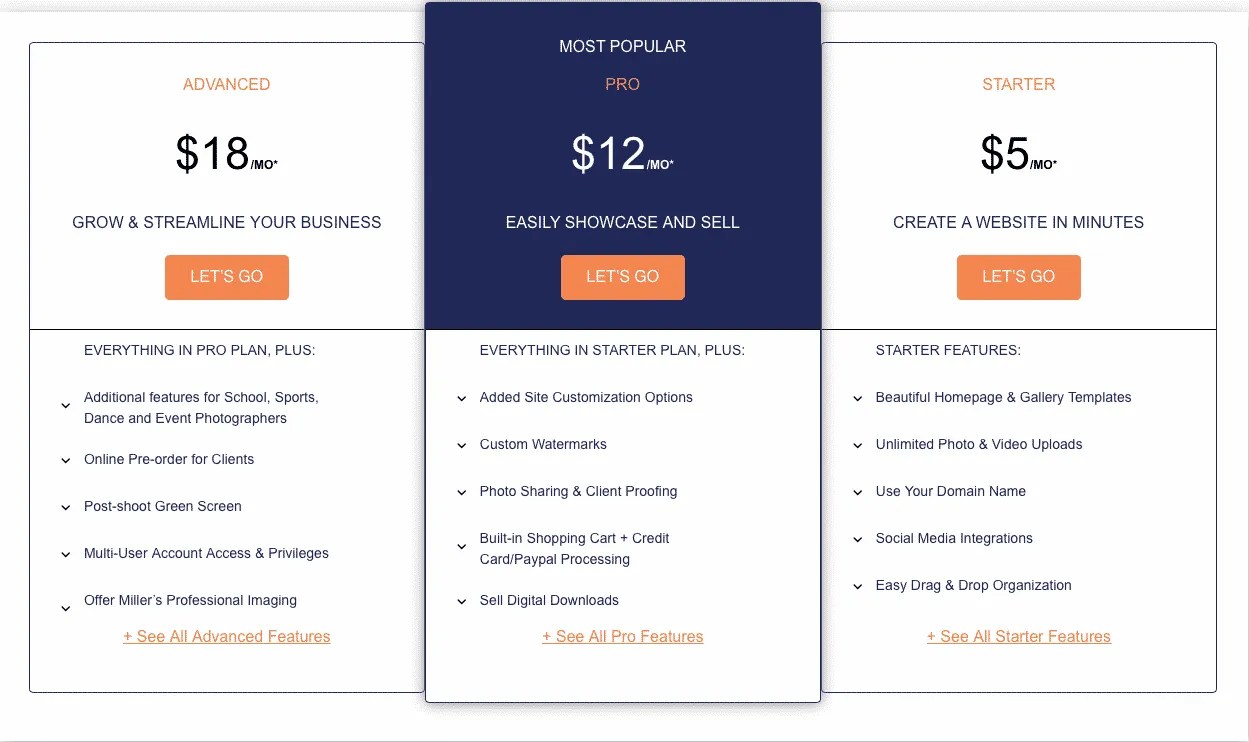Open the See All Advanced Features link

(x=226, y=636)
